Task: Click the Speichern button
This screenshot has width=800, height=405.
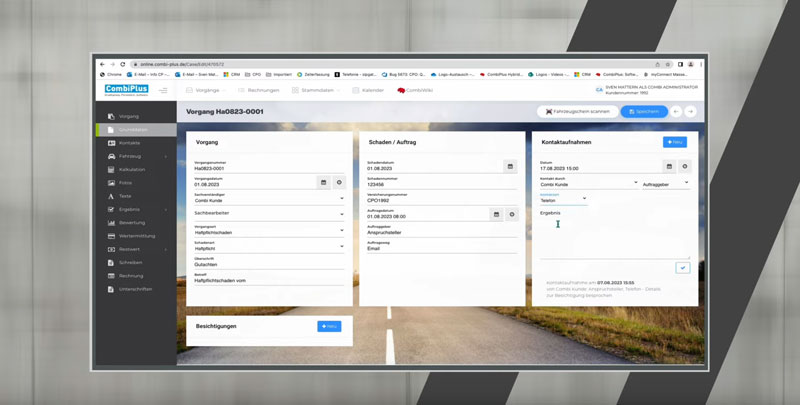Action: point(644,111)
